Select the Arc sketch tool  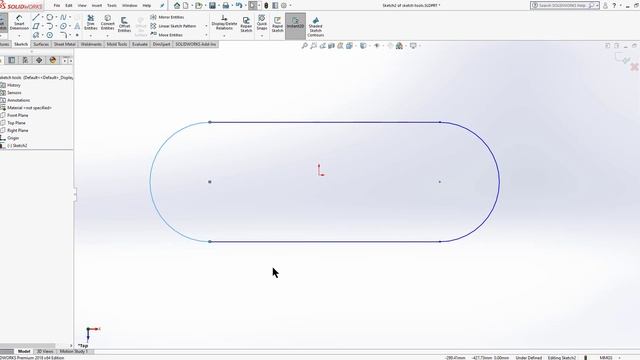point(49,26)
